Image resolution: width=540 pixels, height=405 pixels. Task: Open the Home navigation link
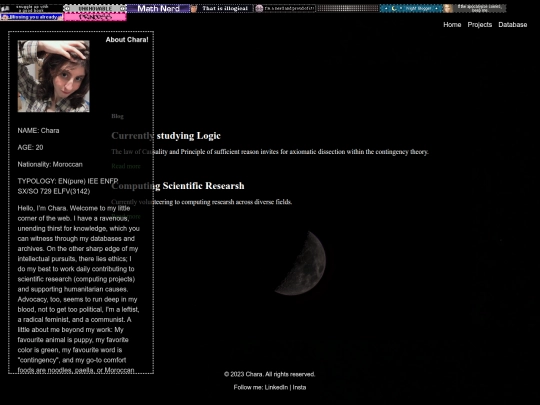tap(452, 24)
